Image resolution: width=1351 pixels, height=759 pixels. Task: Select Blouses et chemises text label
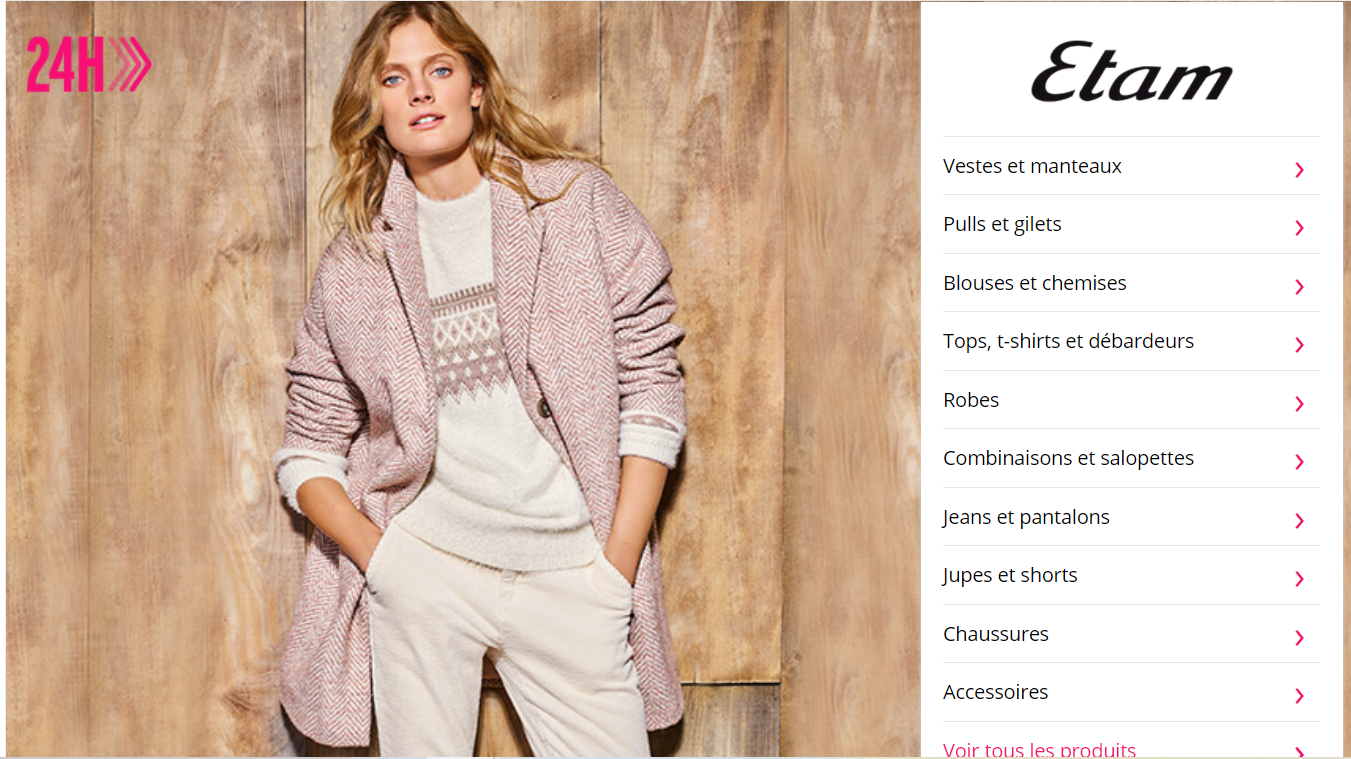(x=1034, y=283)
